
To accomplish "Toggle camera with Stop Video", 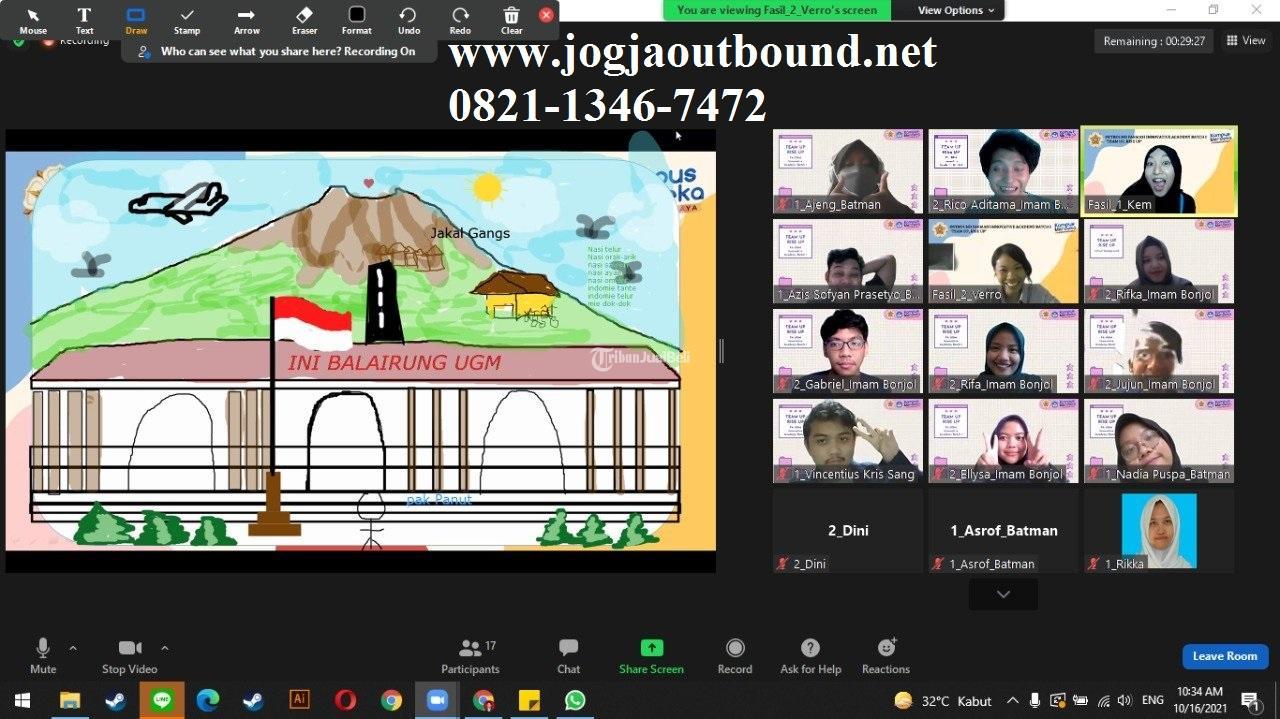I will (129, 655).
